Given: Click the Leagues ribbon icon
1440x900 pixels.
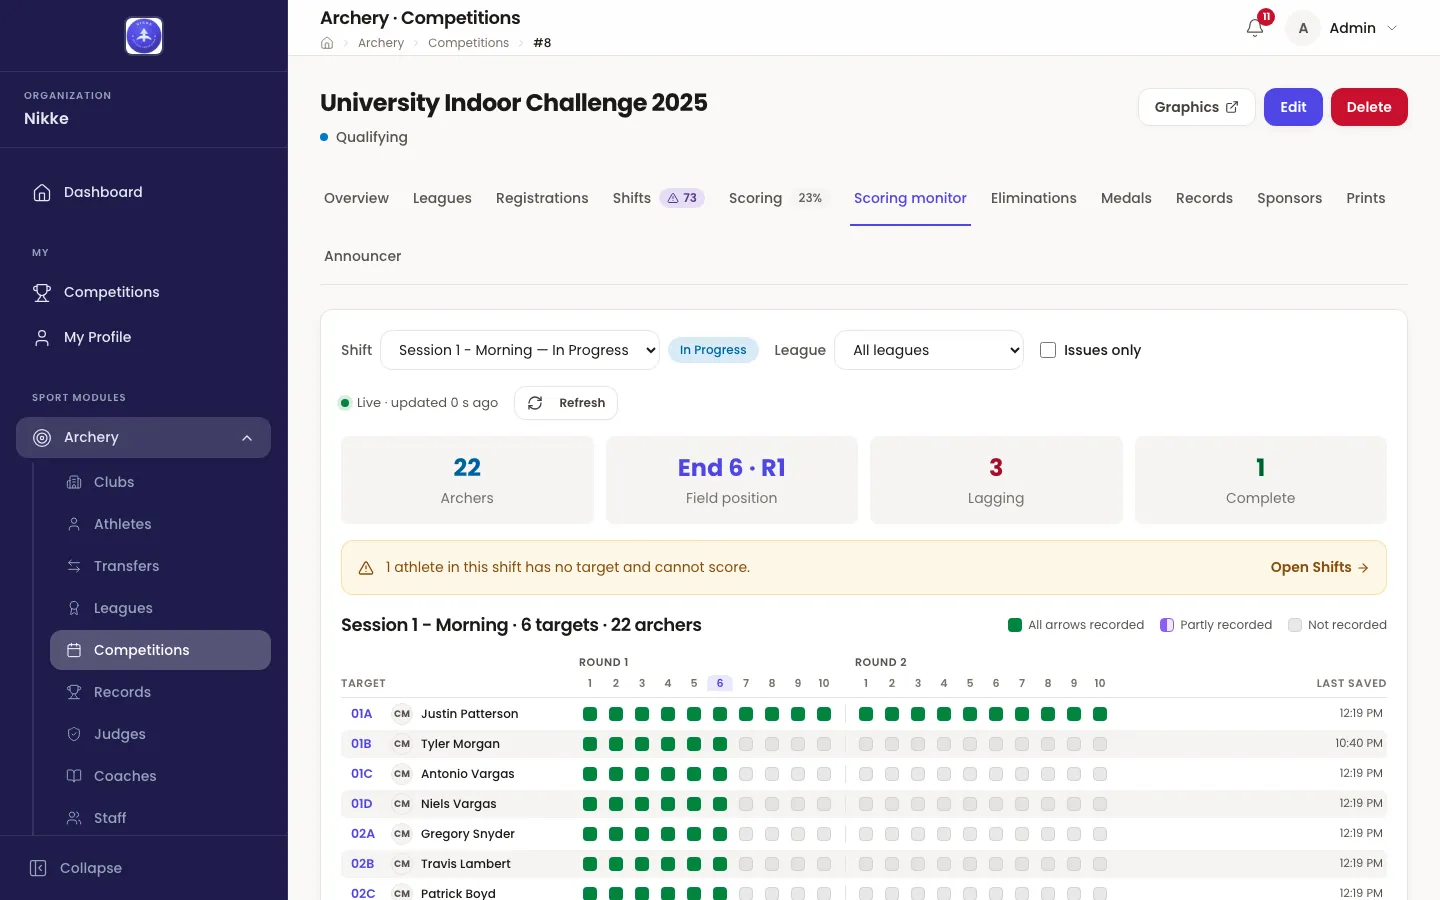Looking at the screenshot, I should [x=74, y=608].
